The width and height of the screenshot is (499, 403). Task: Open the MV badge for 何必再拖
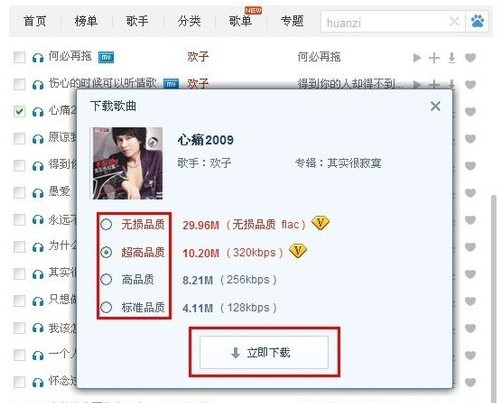[106, 57]
